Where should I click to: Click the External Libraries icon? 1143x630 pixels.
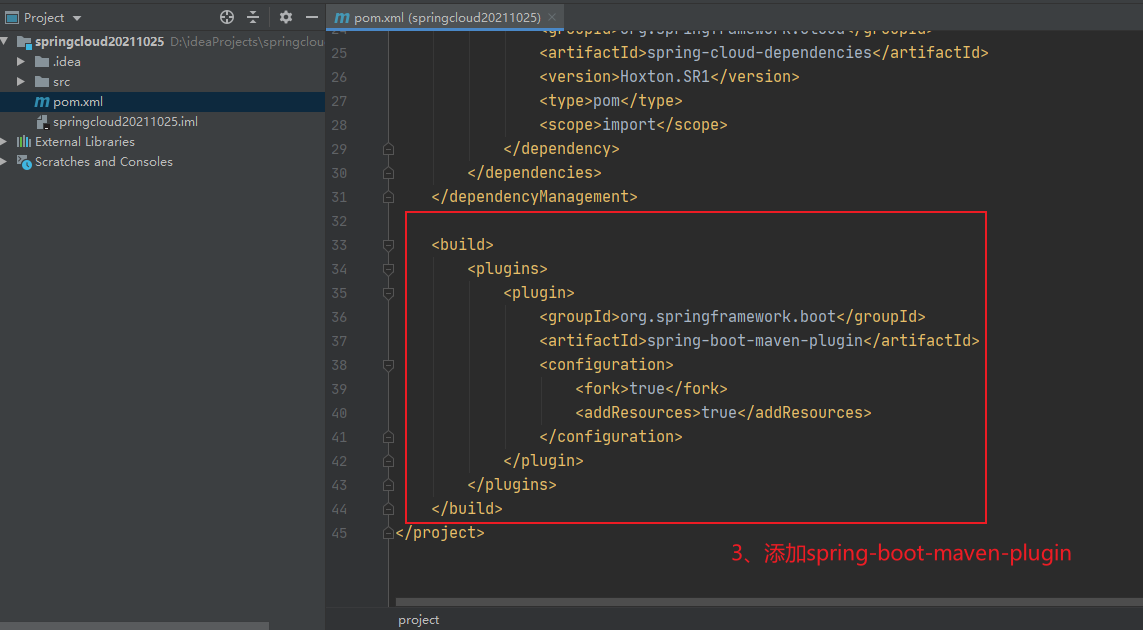coord(24,141)
